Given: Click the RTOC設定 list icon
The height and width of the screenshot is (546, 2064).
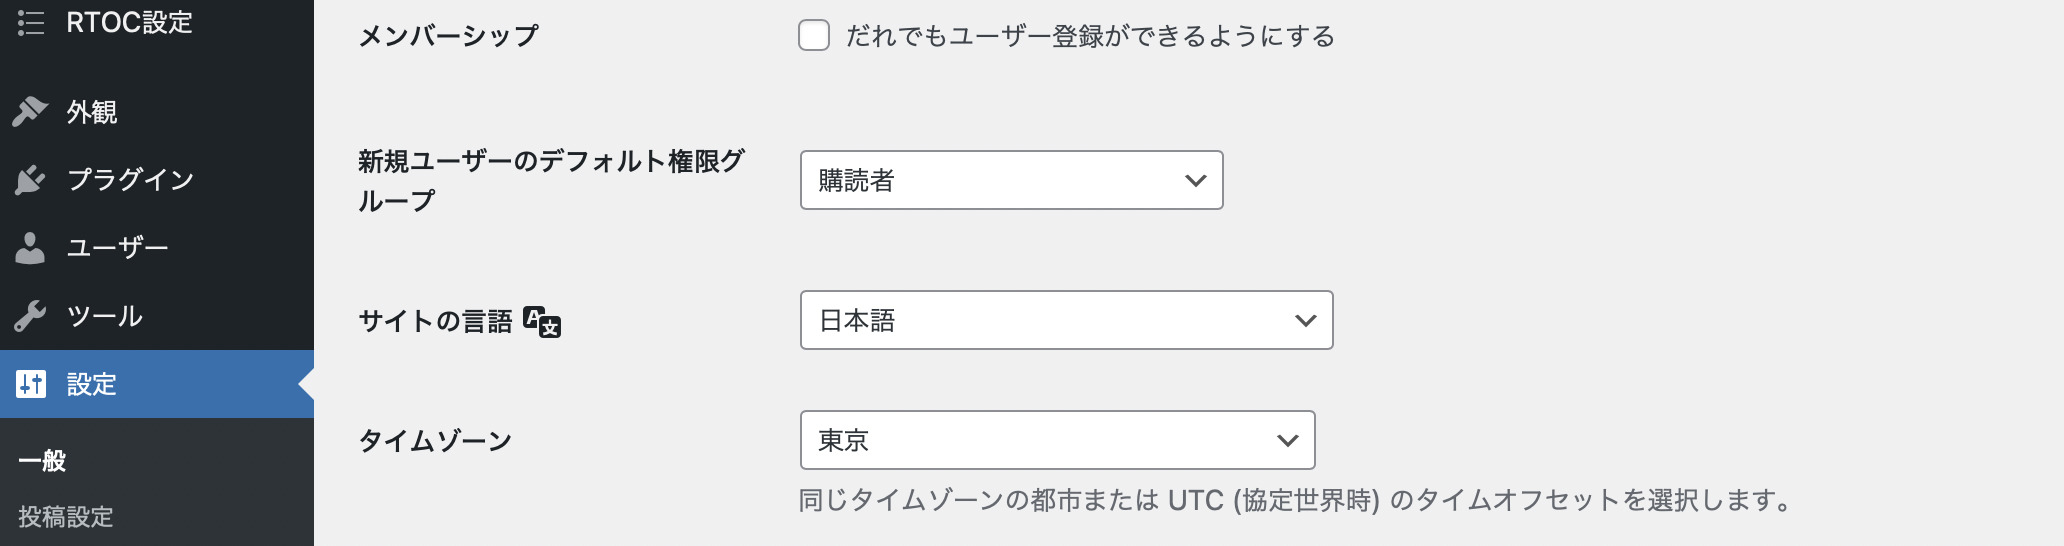Looking at the screenshot, I should tap(31, 22).
